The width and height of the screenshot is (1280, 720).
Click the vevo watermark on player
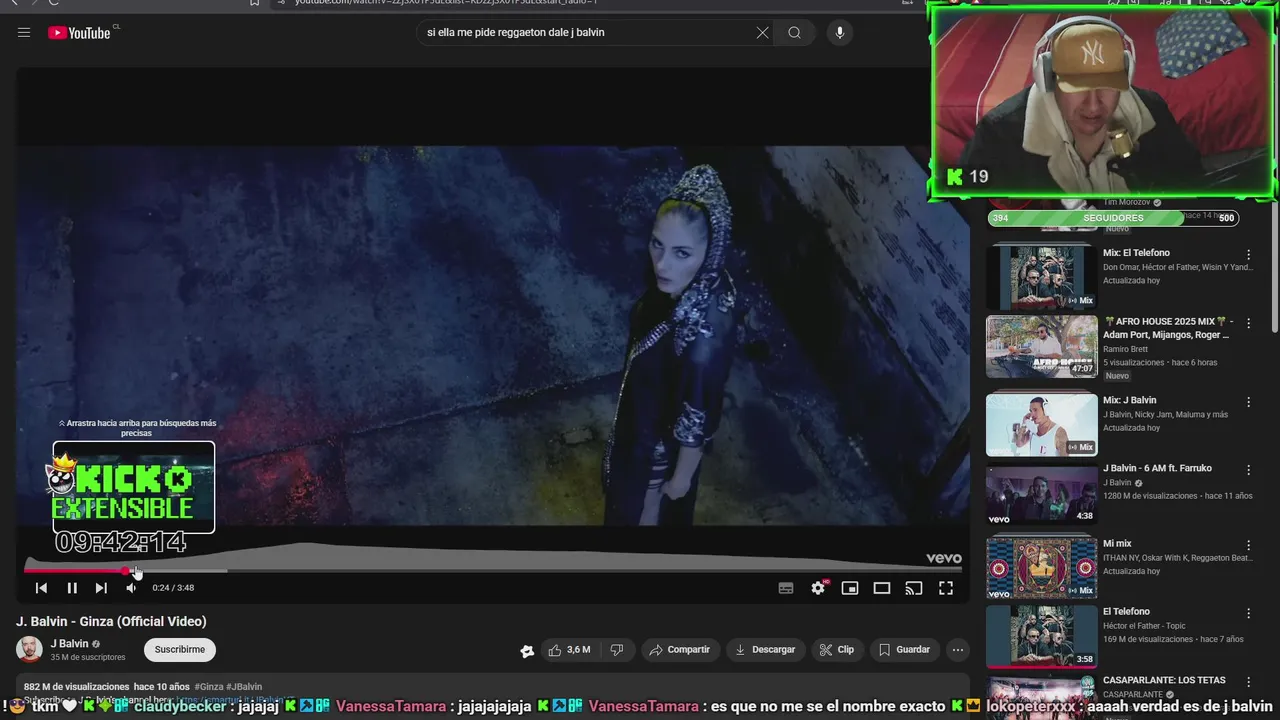point(943,559)
